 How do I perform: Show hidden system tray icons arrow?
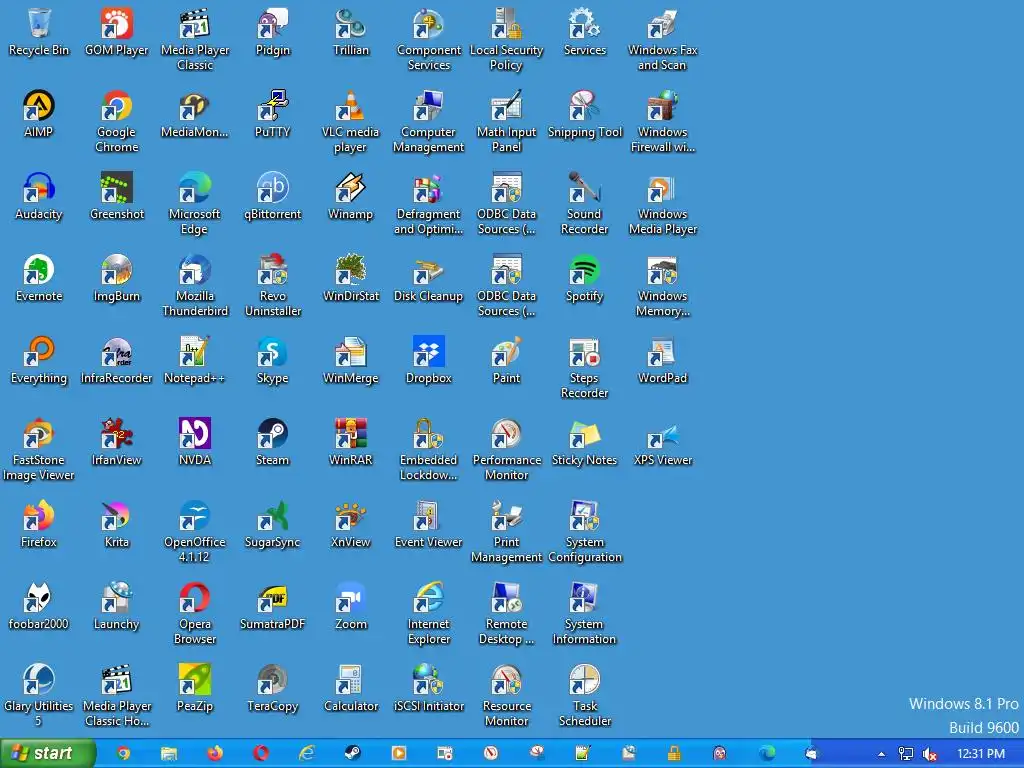[x=882, y=754]
